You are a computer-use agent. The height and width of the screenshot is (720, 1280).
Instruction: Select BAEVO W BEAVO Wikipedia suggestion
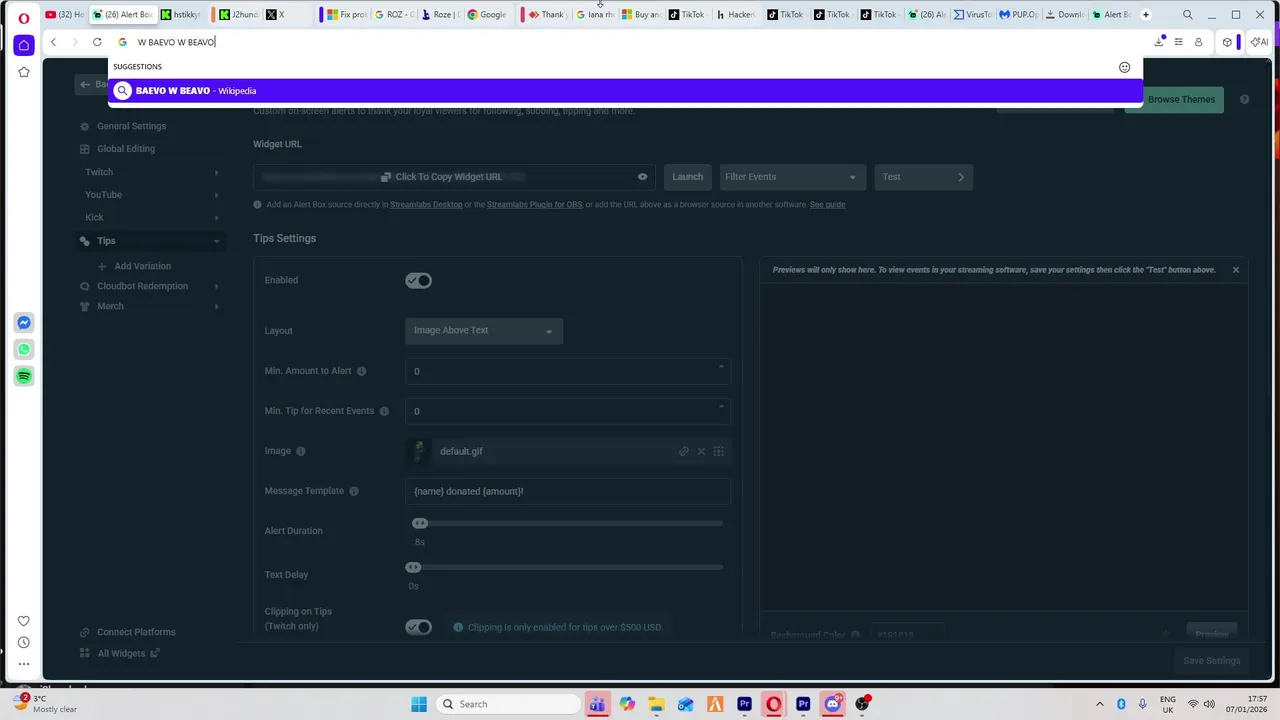[625, 91]
